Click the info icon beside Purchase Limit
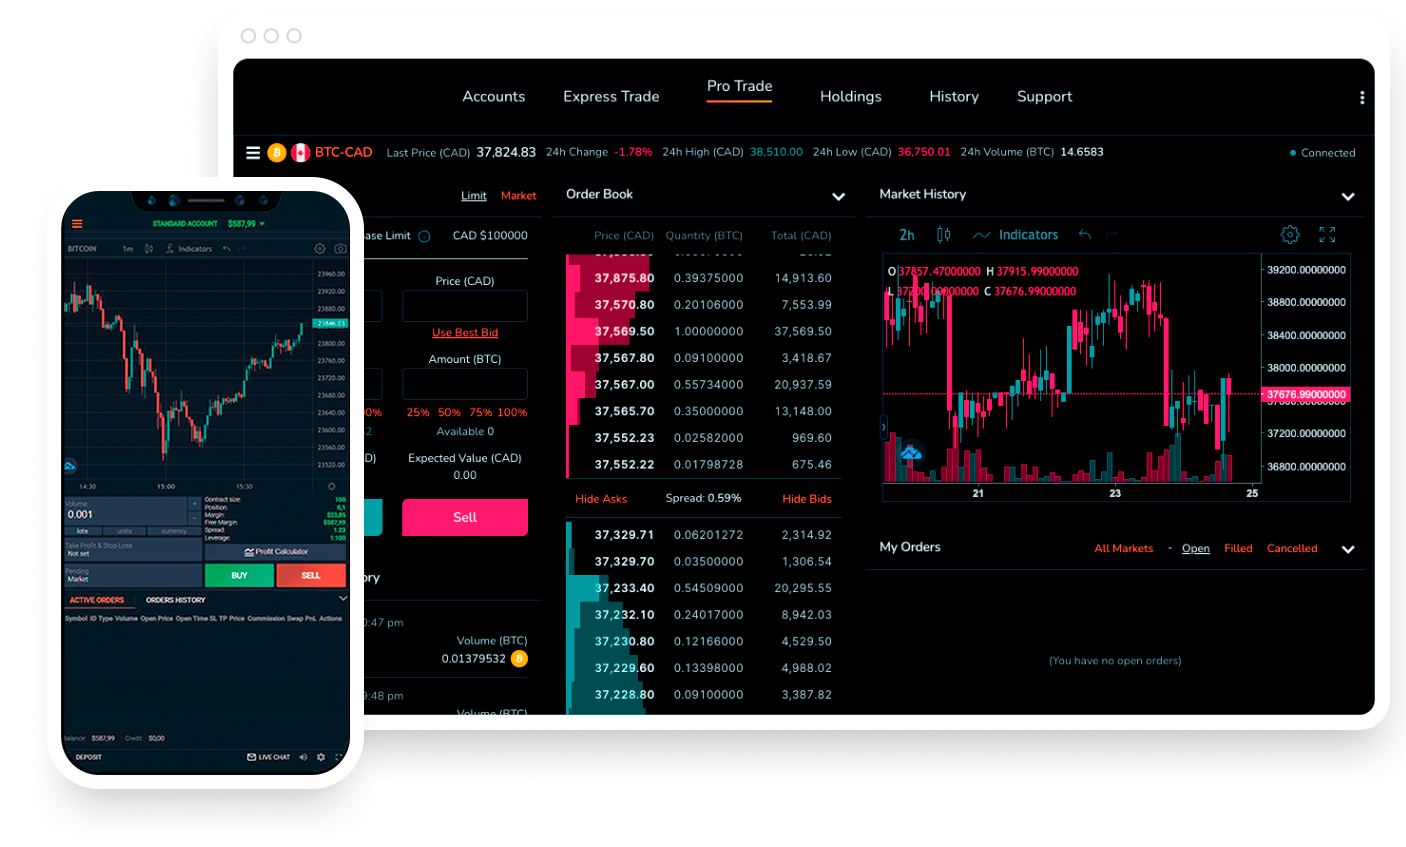The width and height of the screenshot is (1406, 847). click(x=424, y=236)
